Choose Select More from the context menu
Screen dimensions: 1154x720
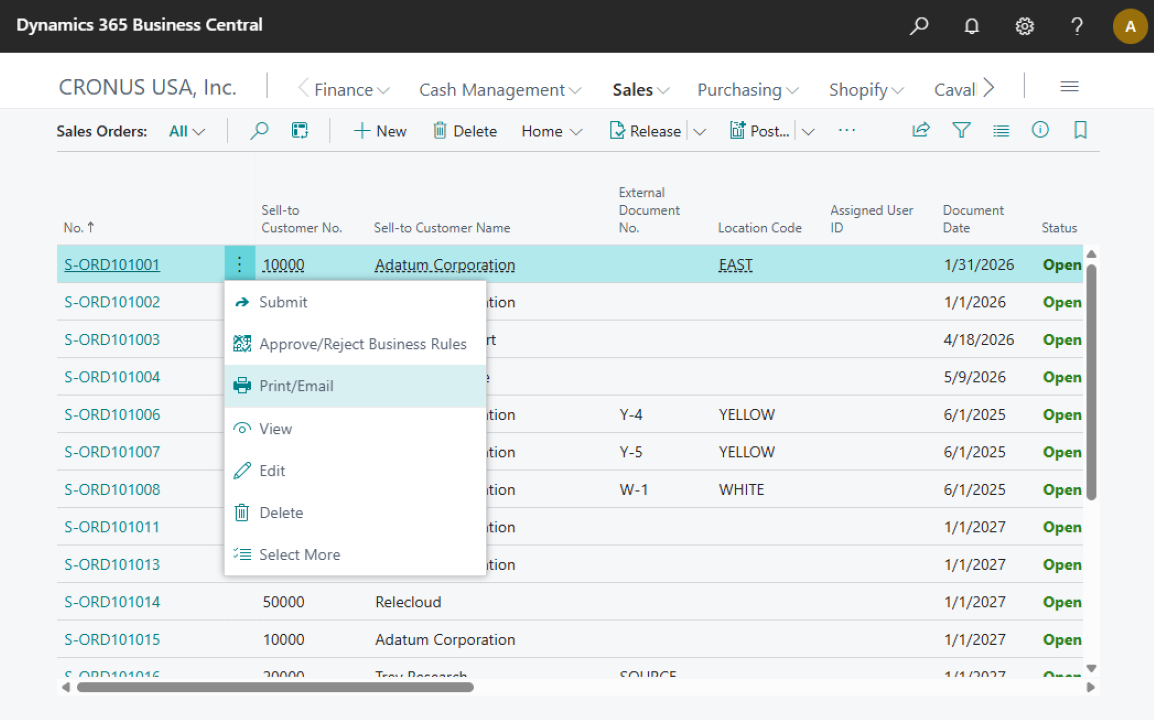tap(355, 554)
